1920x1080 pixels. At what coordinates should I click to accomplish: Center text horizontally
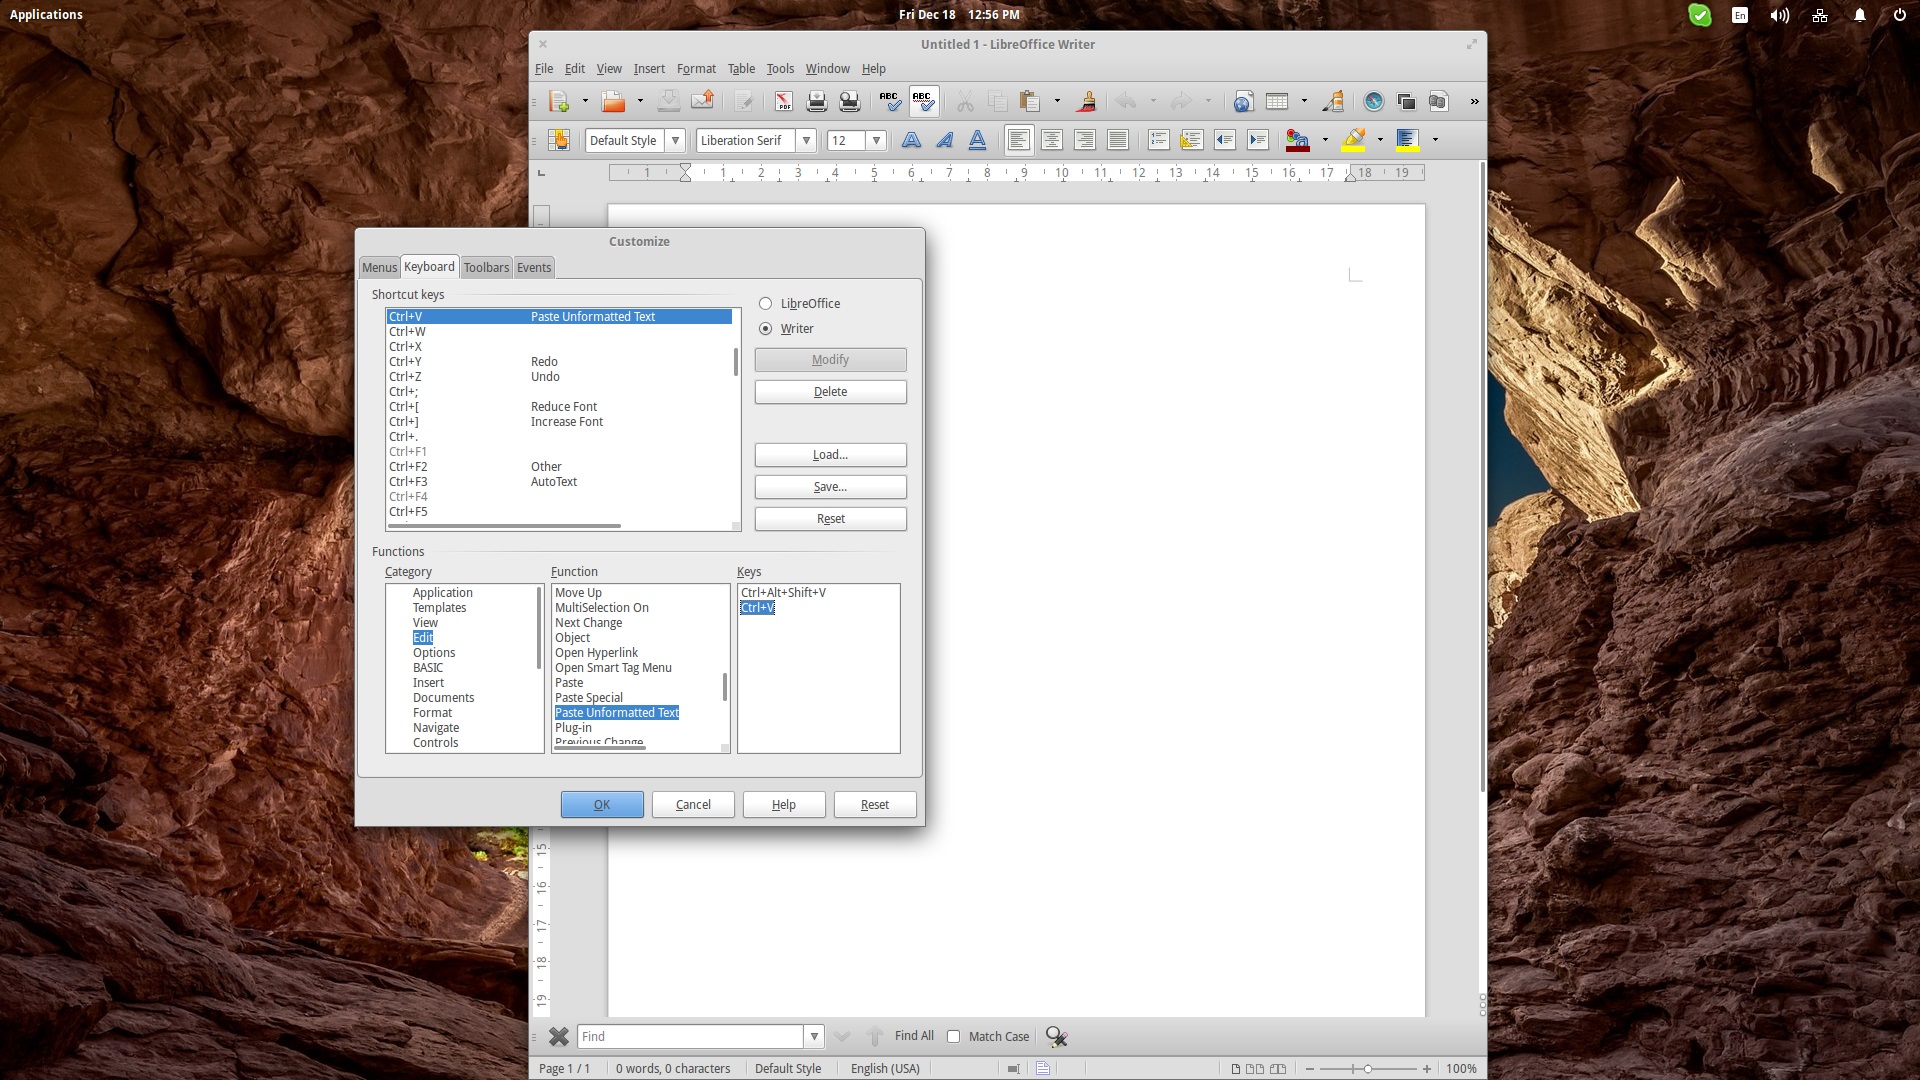pyautogui.click(x=1052, y=140)
